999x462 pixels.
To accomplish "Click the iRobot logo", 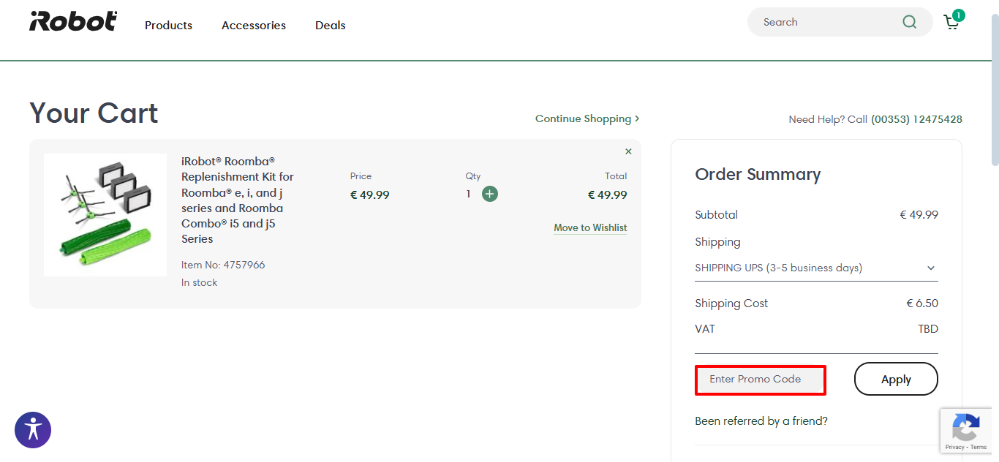I will point(73,21).
